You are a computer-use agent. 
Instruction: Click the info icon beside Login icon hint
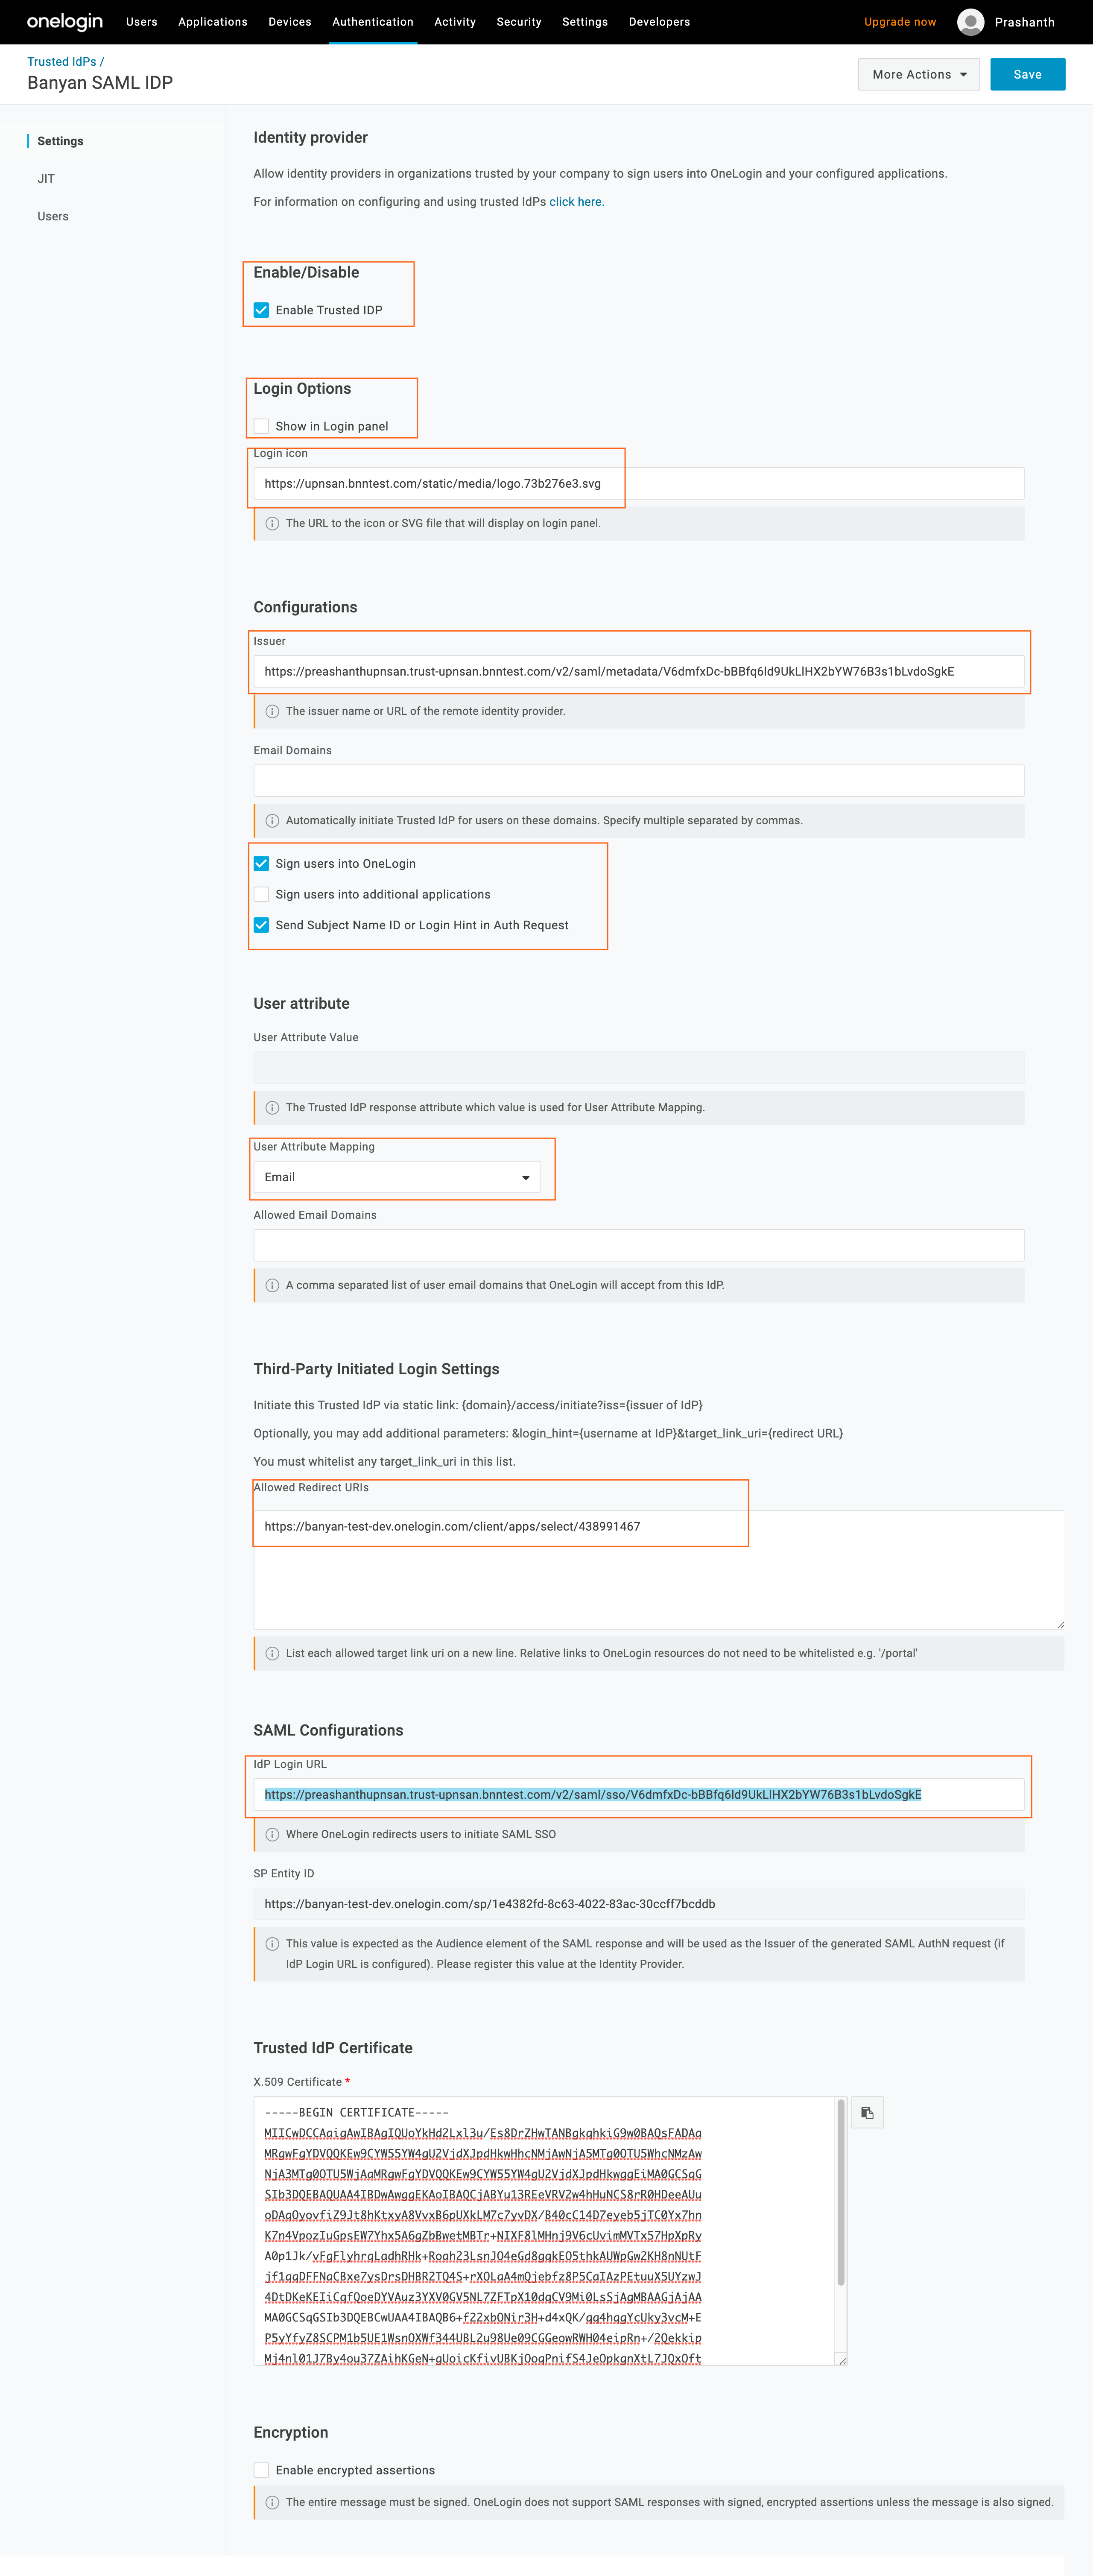coord(272,524)
